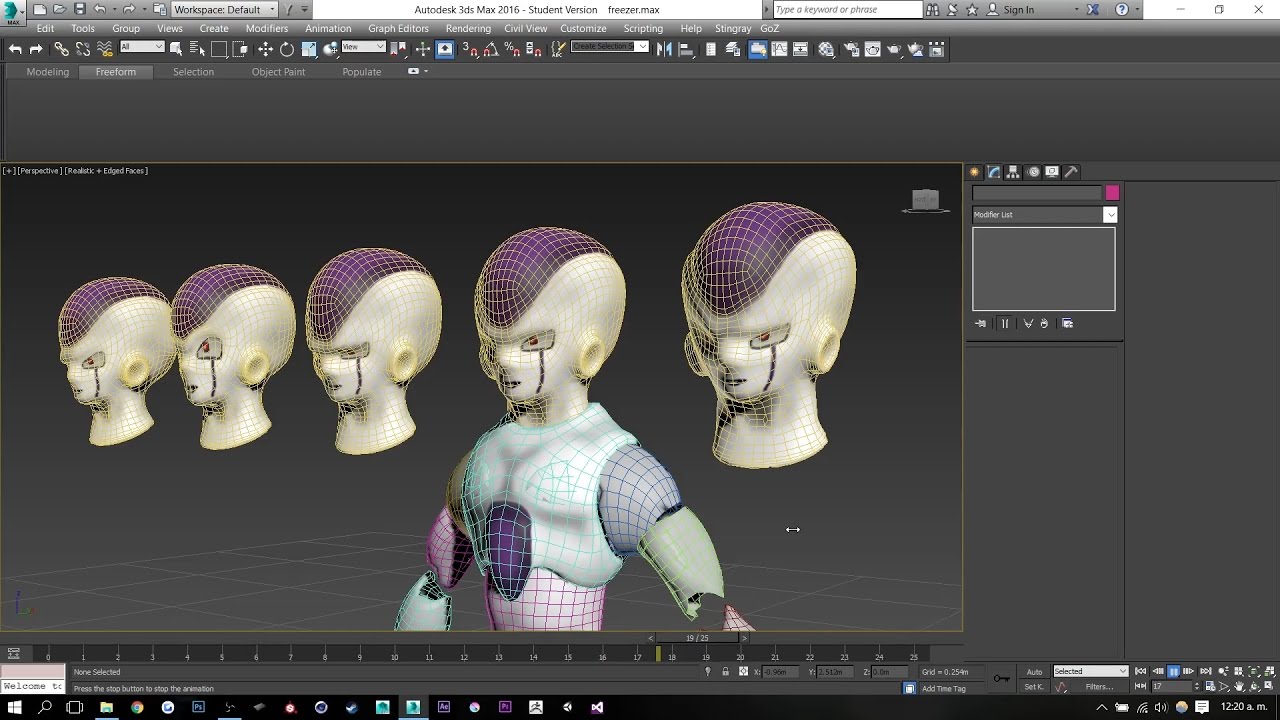Click the Set Key button
1280x720 pixels.
coord(1034,687)
